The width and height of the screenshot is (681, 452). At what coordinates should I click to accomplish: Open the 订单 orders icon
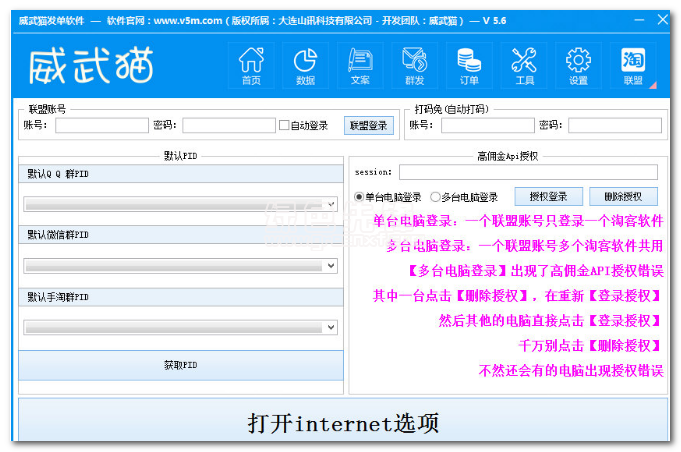click(x=469, y=66)
